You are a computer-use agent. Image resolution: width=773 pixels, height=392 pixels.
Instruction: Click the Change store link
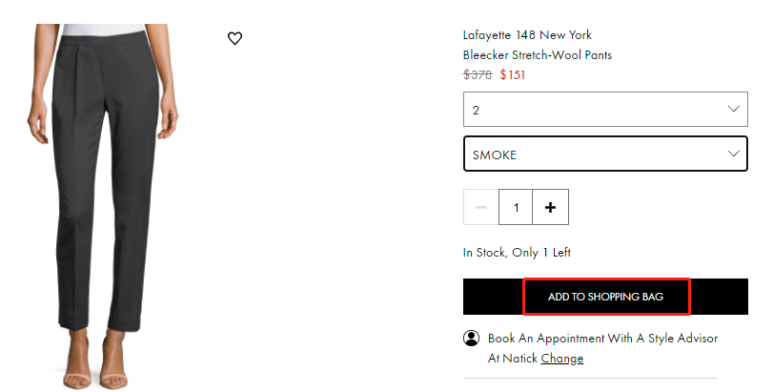click(x=562, y=358)
